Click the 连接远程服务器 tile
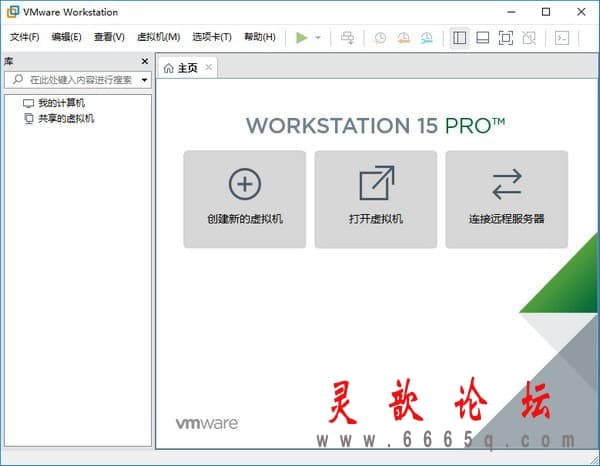600x466 pixels. (507, 199)
